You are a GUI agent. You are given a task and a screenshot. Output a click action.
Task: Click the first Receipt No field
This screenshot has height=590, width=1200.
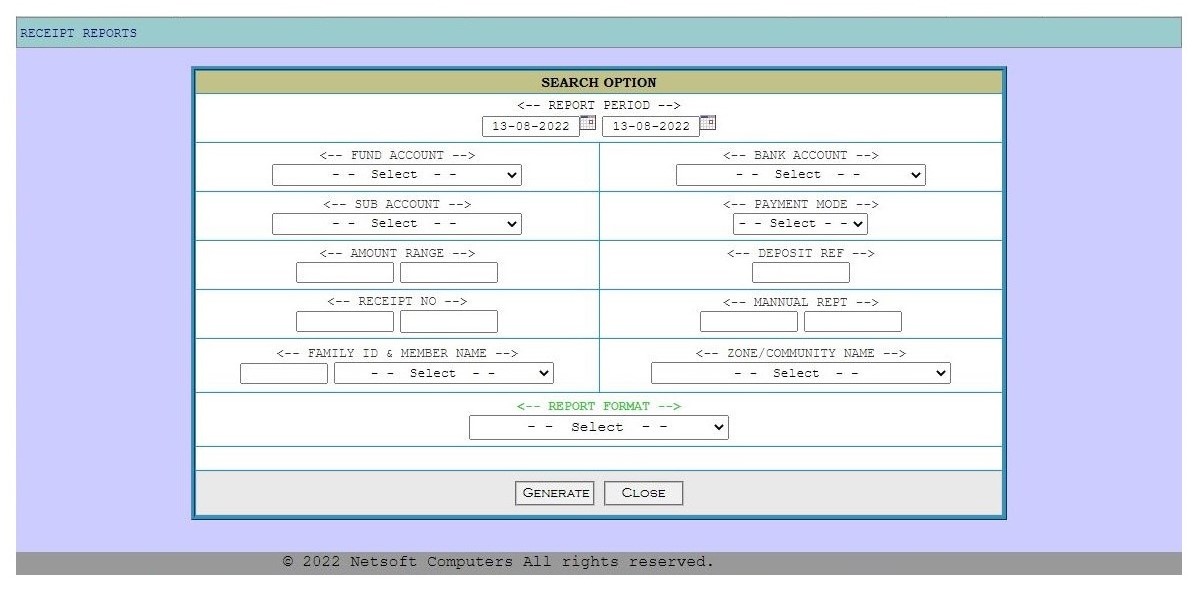[x=345, y=322]
